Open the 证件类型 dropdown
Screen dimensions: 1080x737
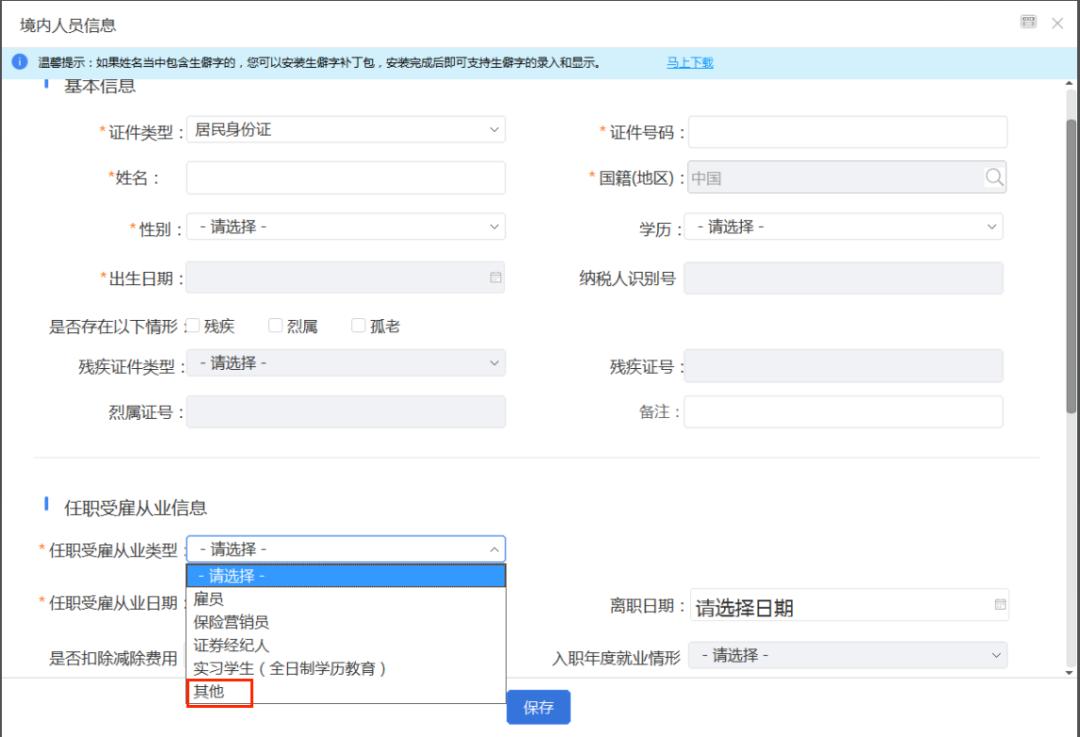345,130
